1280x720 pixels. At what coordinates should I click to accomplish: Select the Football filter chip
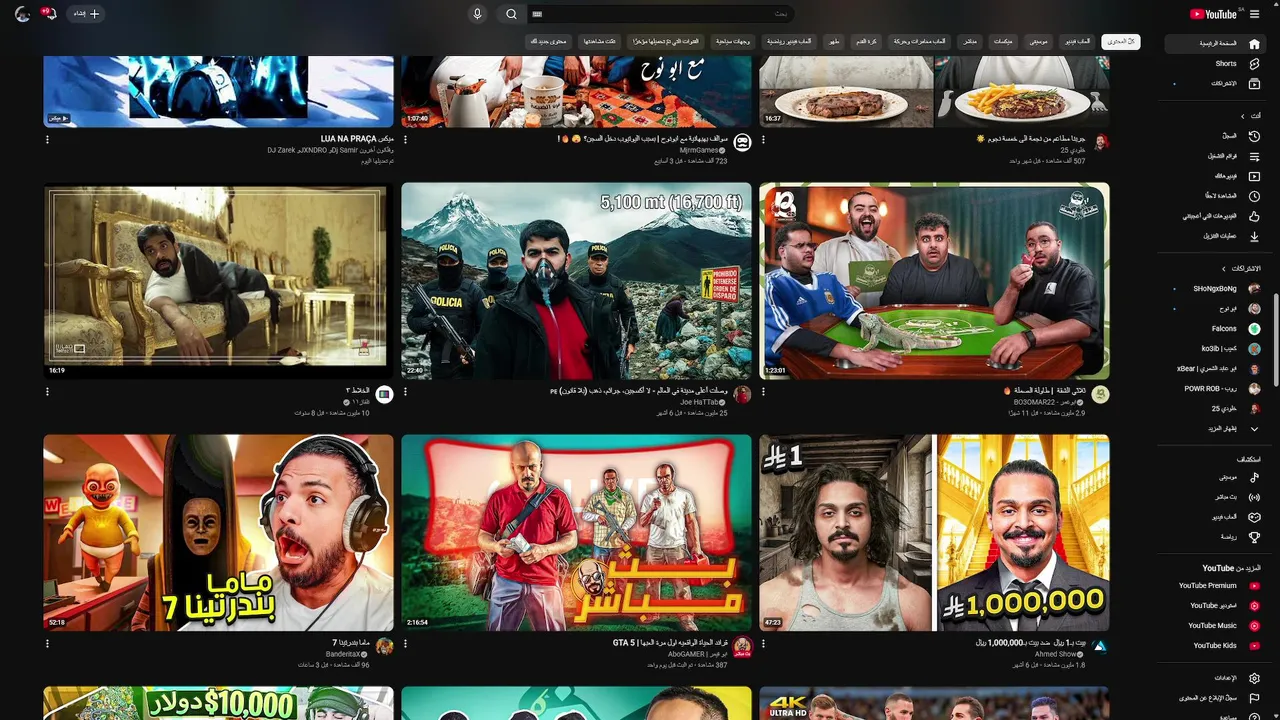tap(866, 42)
